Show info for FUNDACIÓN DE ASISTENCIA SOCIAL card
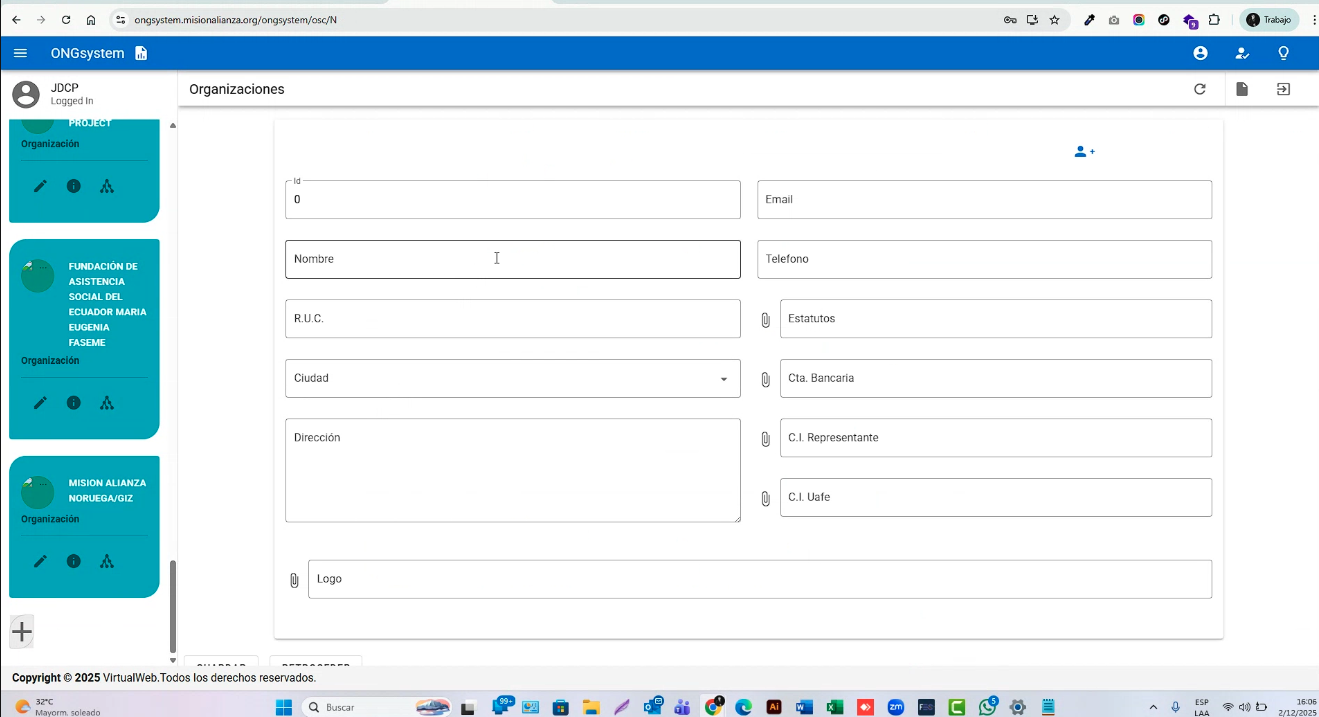The width and height of the screenshot is (1319, 717). click(73, 403)
